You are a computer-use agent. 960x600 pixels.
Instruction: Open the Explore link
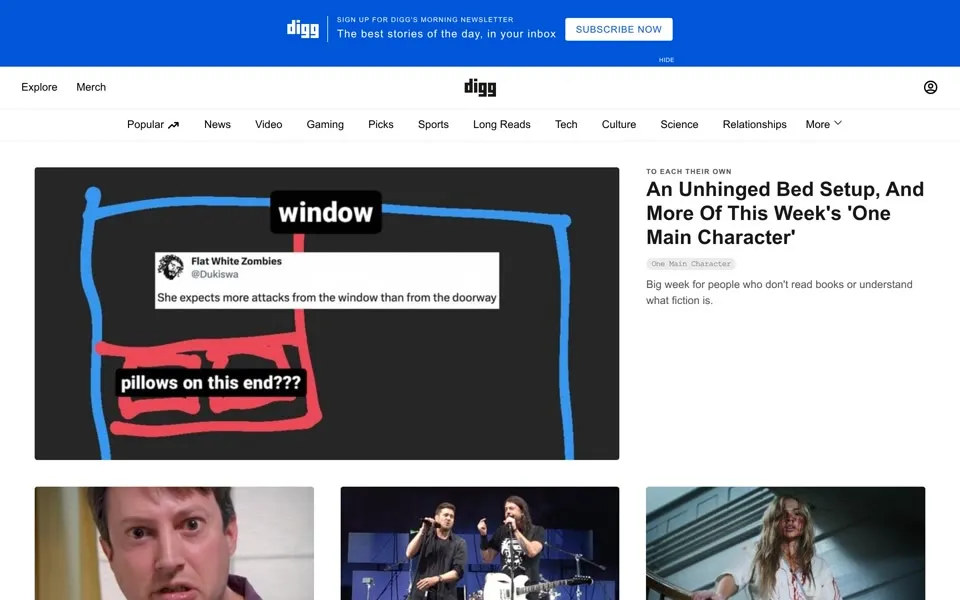39,87
